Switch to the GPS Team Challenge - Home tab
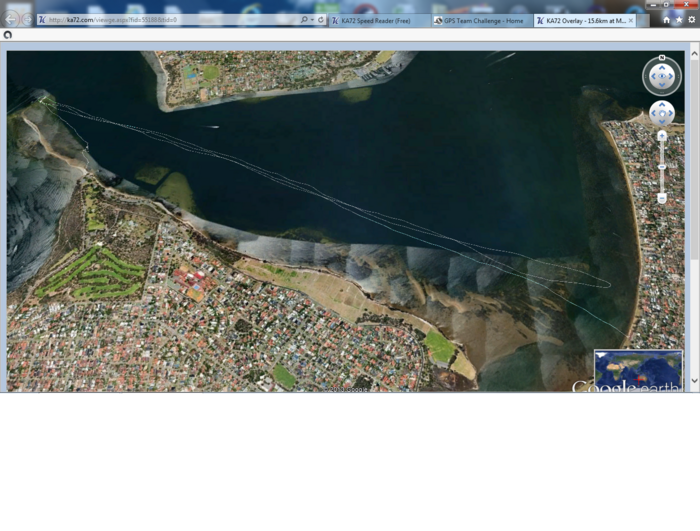 [482, 20]
